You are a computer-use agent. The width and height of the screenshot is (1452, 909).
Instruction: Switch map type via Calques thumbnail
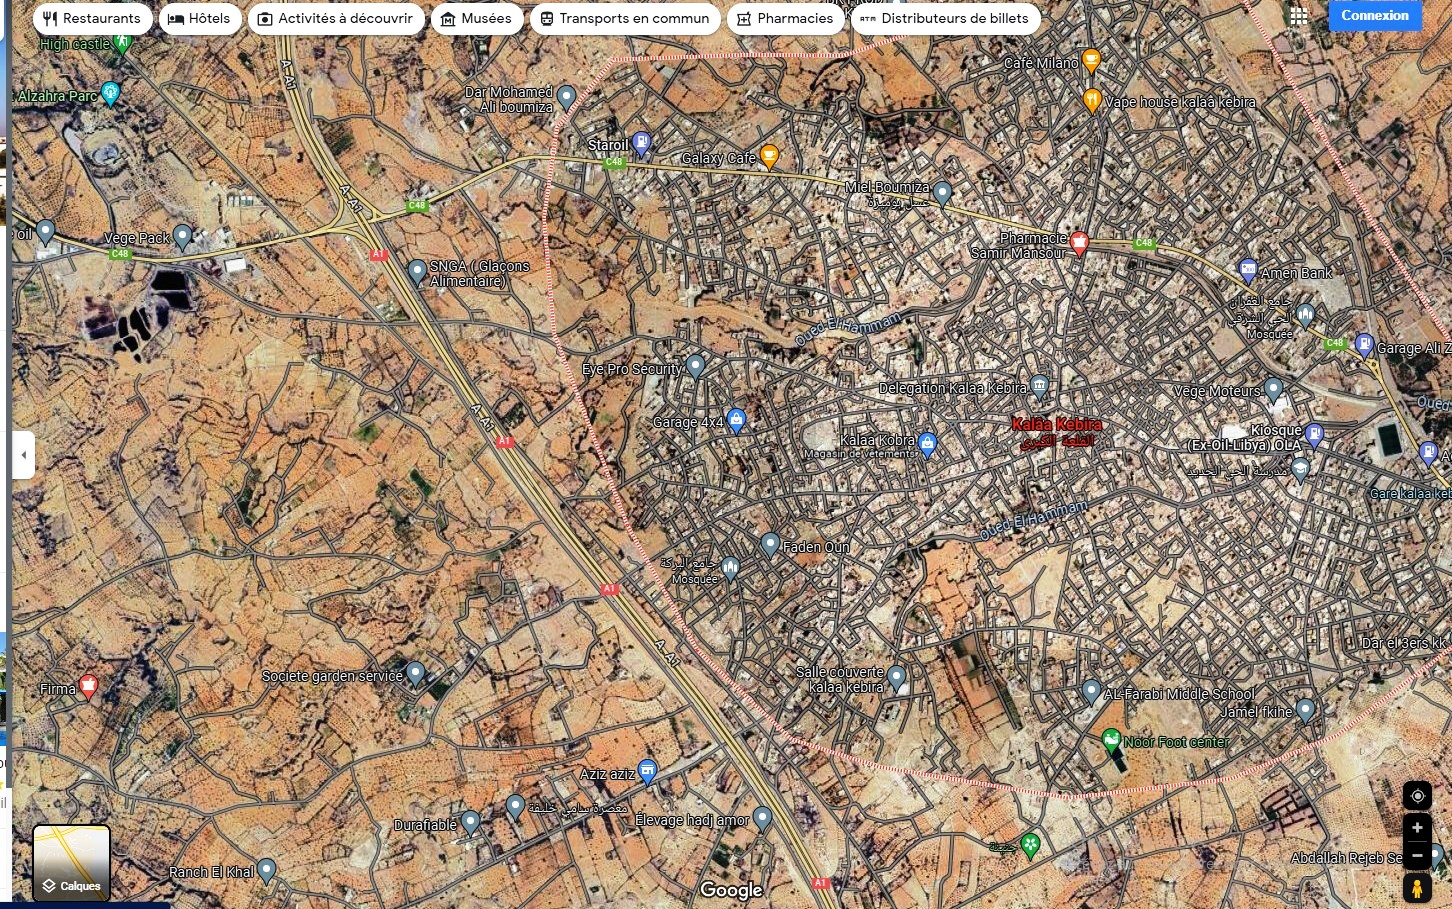pos(71,862)
